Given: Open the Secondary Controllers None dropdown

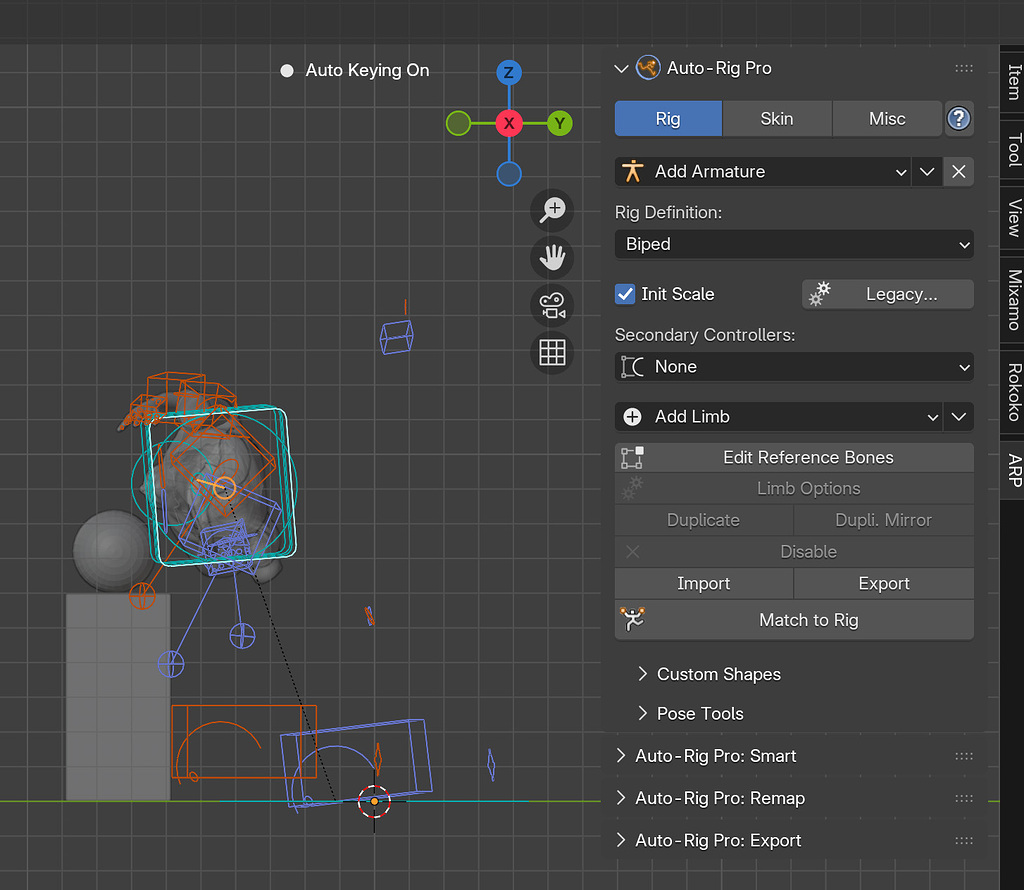Looking at the screenshot, I should (x=794, y=366).
